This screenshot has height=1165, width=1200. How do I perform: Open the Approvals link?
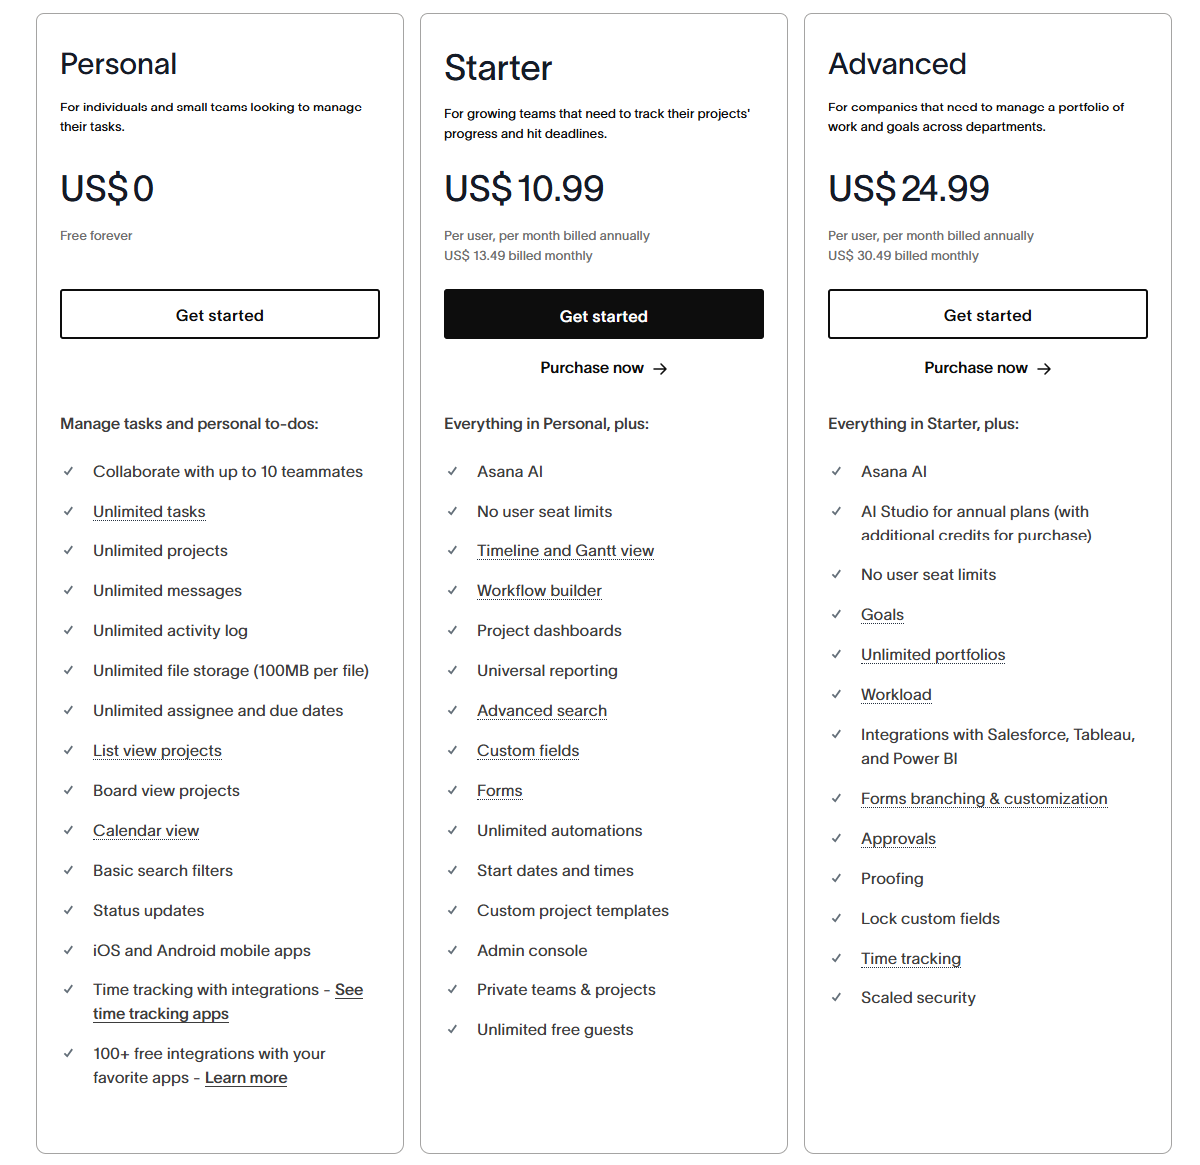pyautogui.click(x=898, y=838)
